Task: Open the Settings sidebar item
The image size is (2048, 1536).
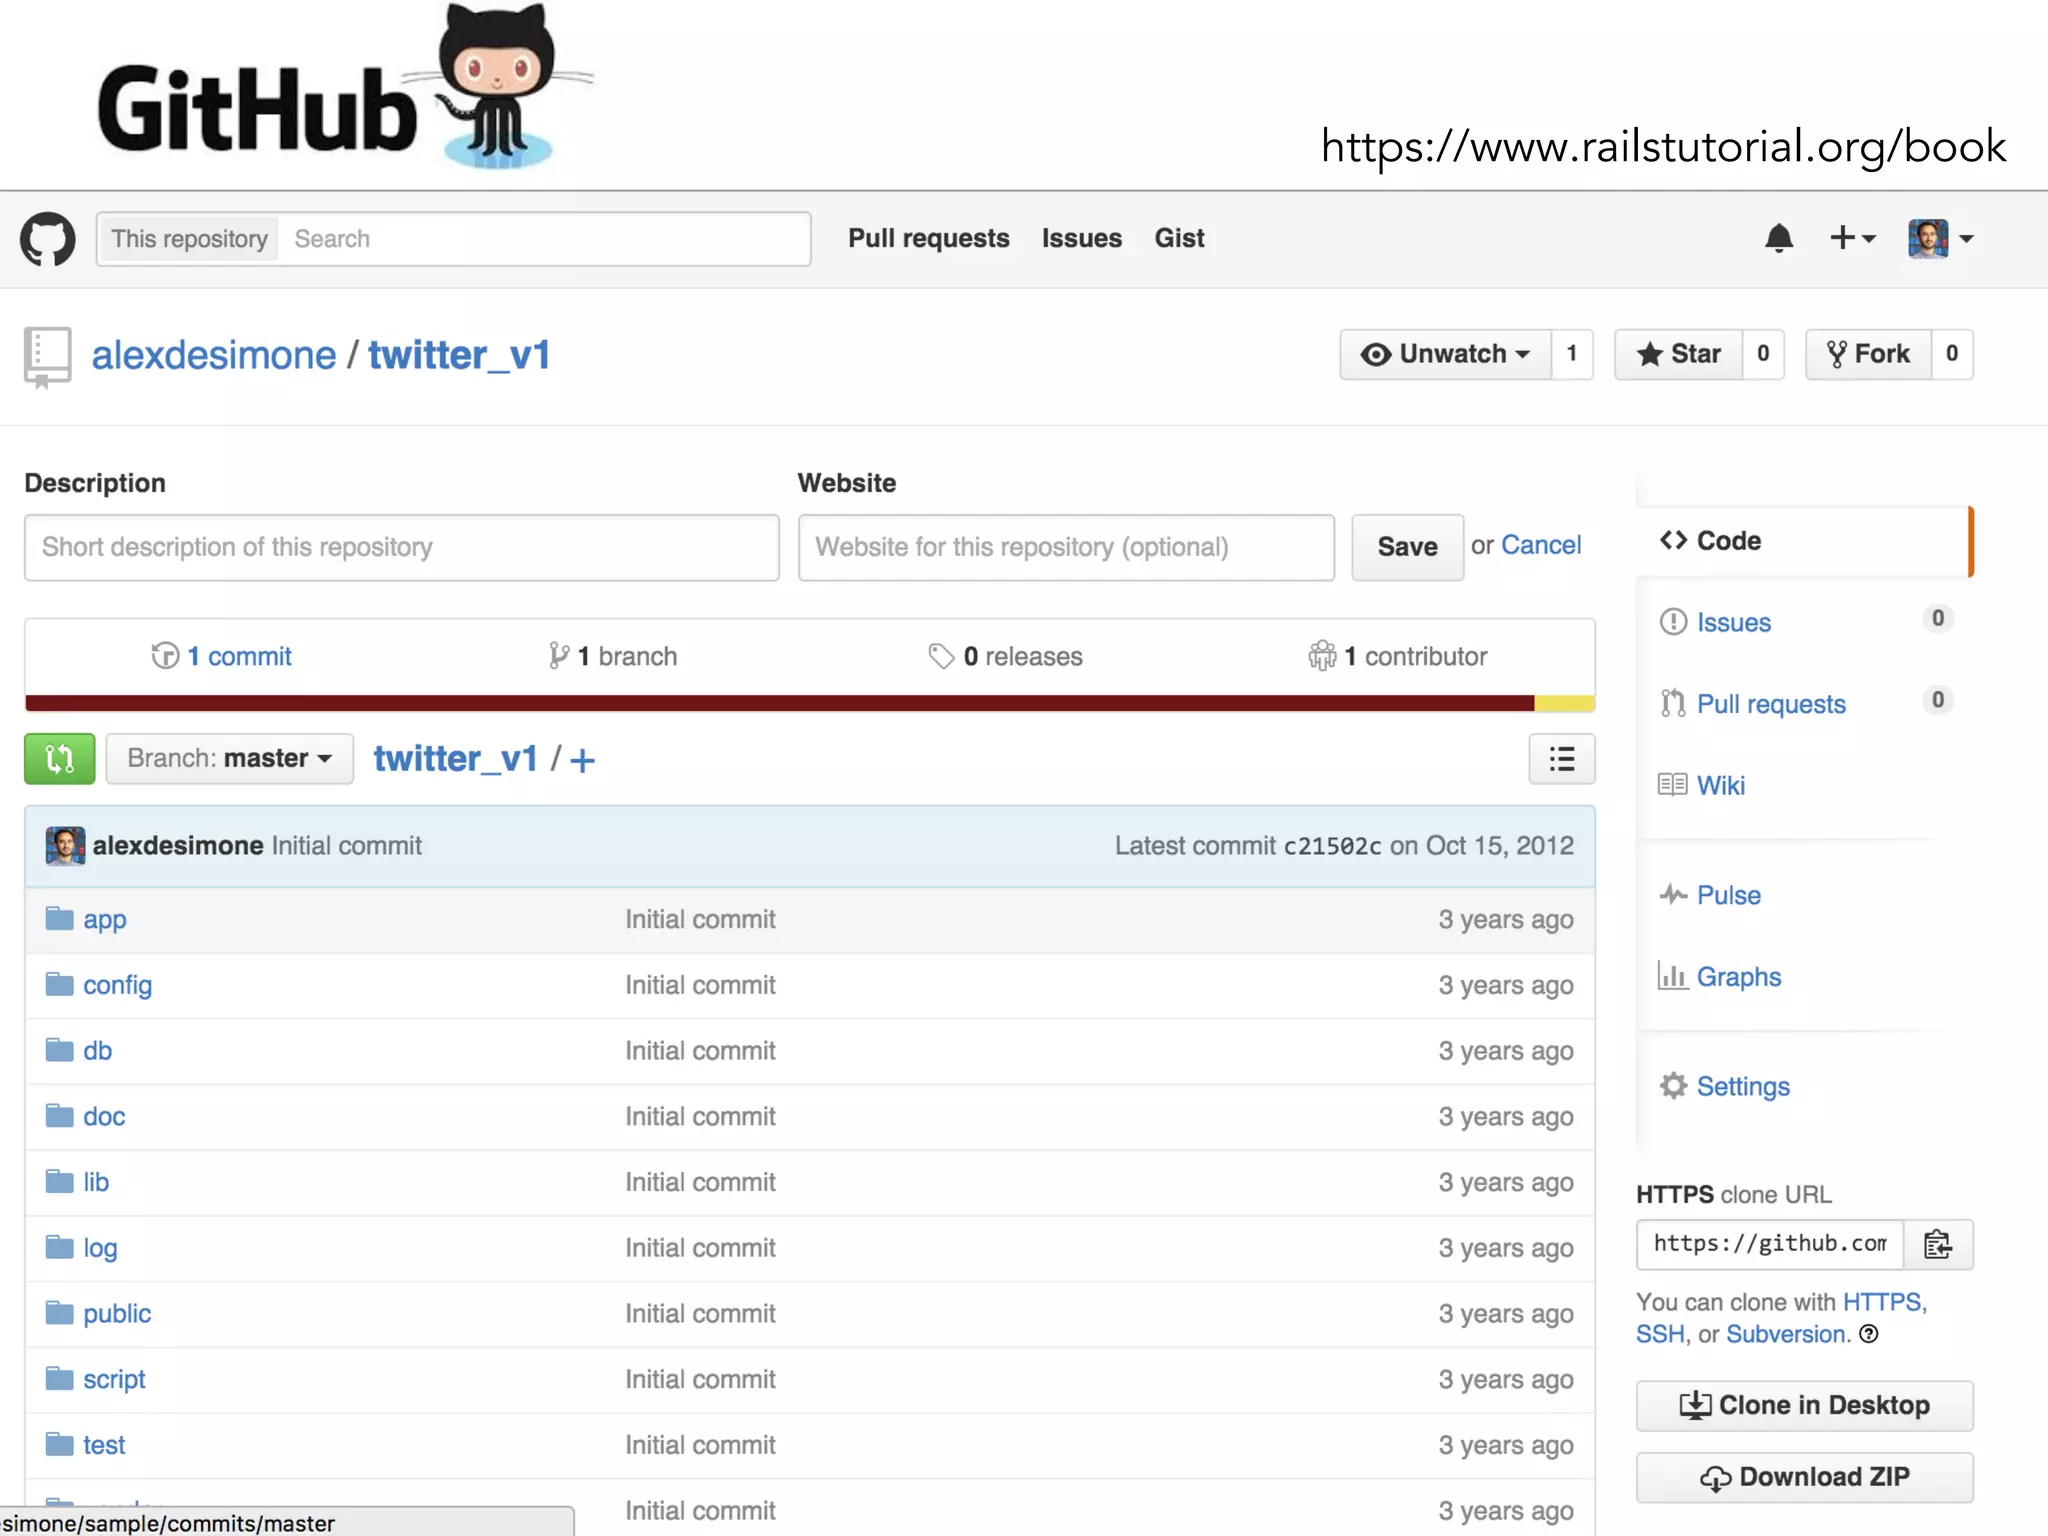Action: point(1742,1086)
